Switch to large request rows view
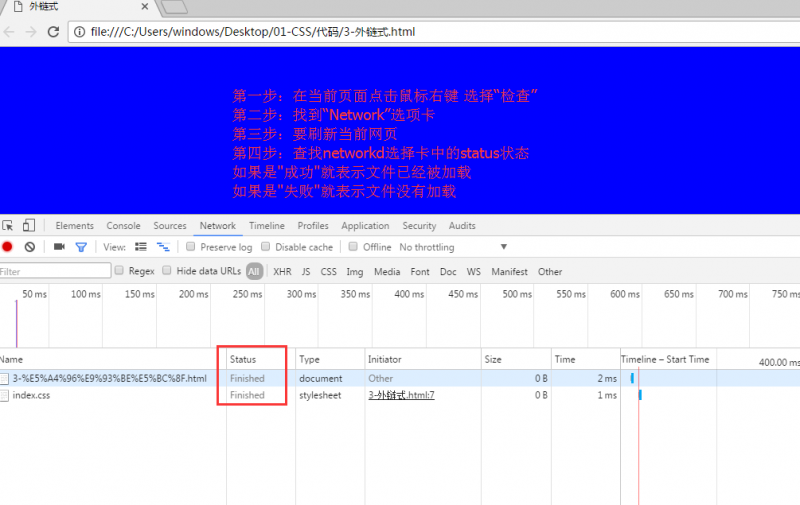 coord(141,247)
